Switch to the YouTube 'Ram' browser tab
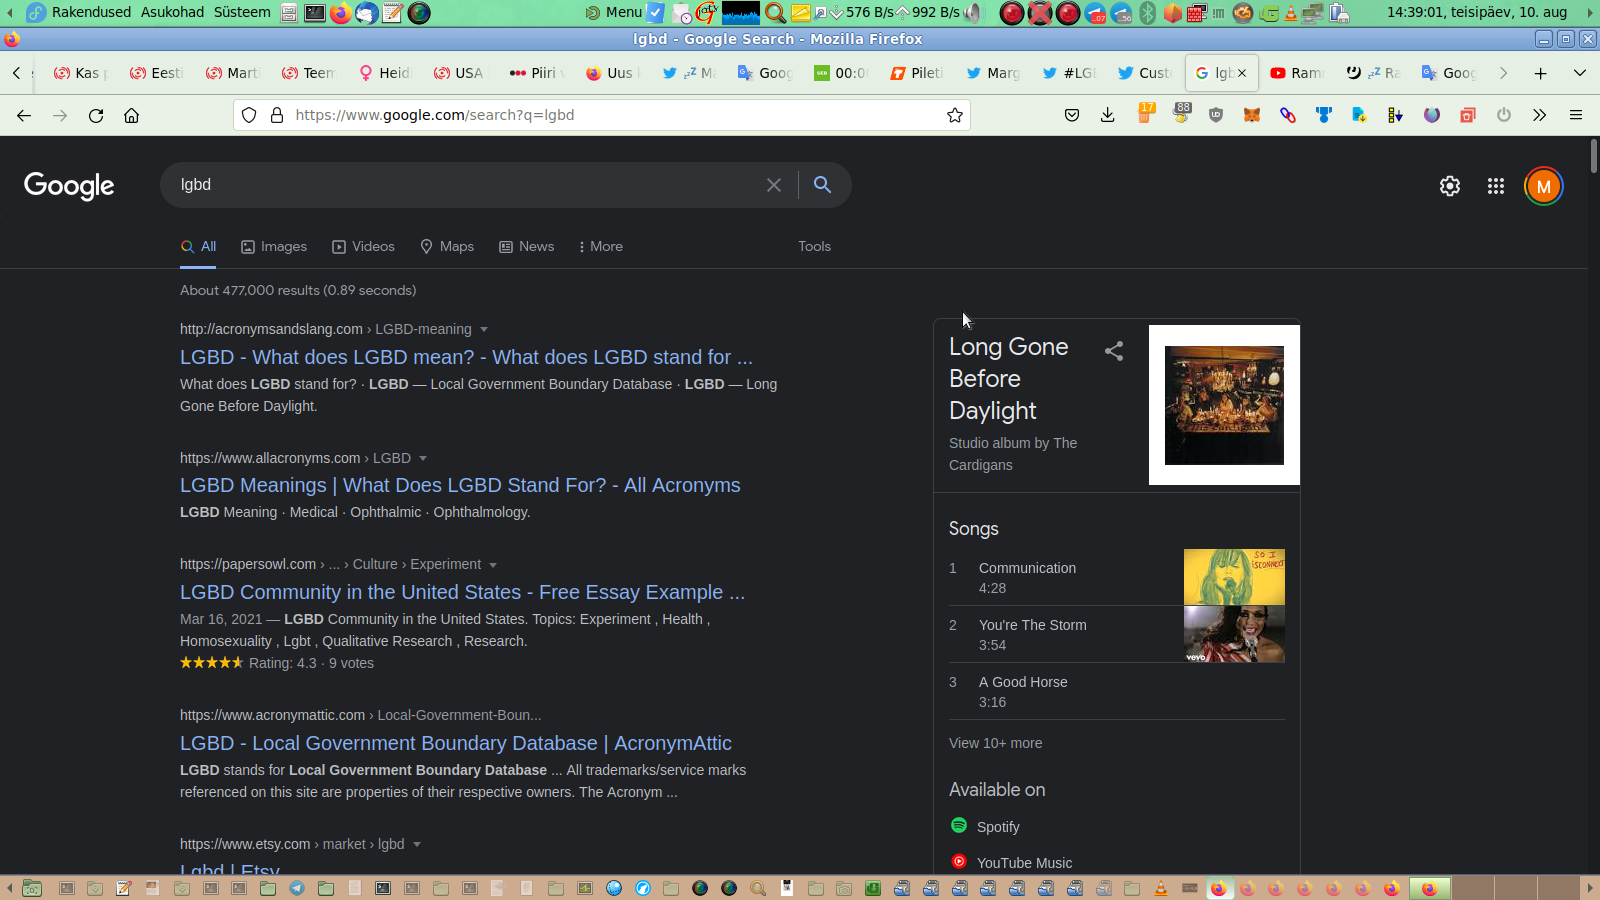This screenshot has width=1600, height=900. [x=1297, y=73]
